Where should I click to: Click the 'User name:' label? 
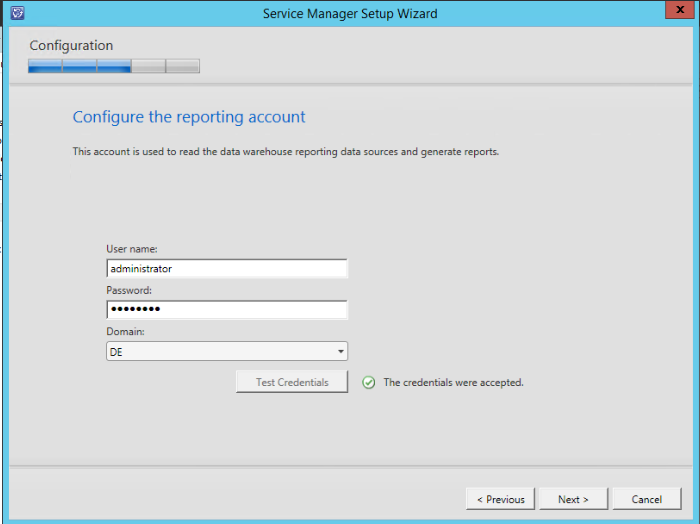click(132, 248)
